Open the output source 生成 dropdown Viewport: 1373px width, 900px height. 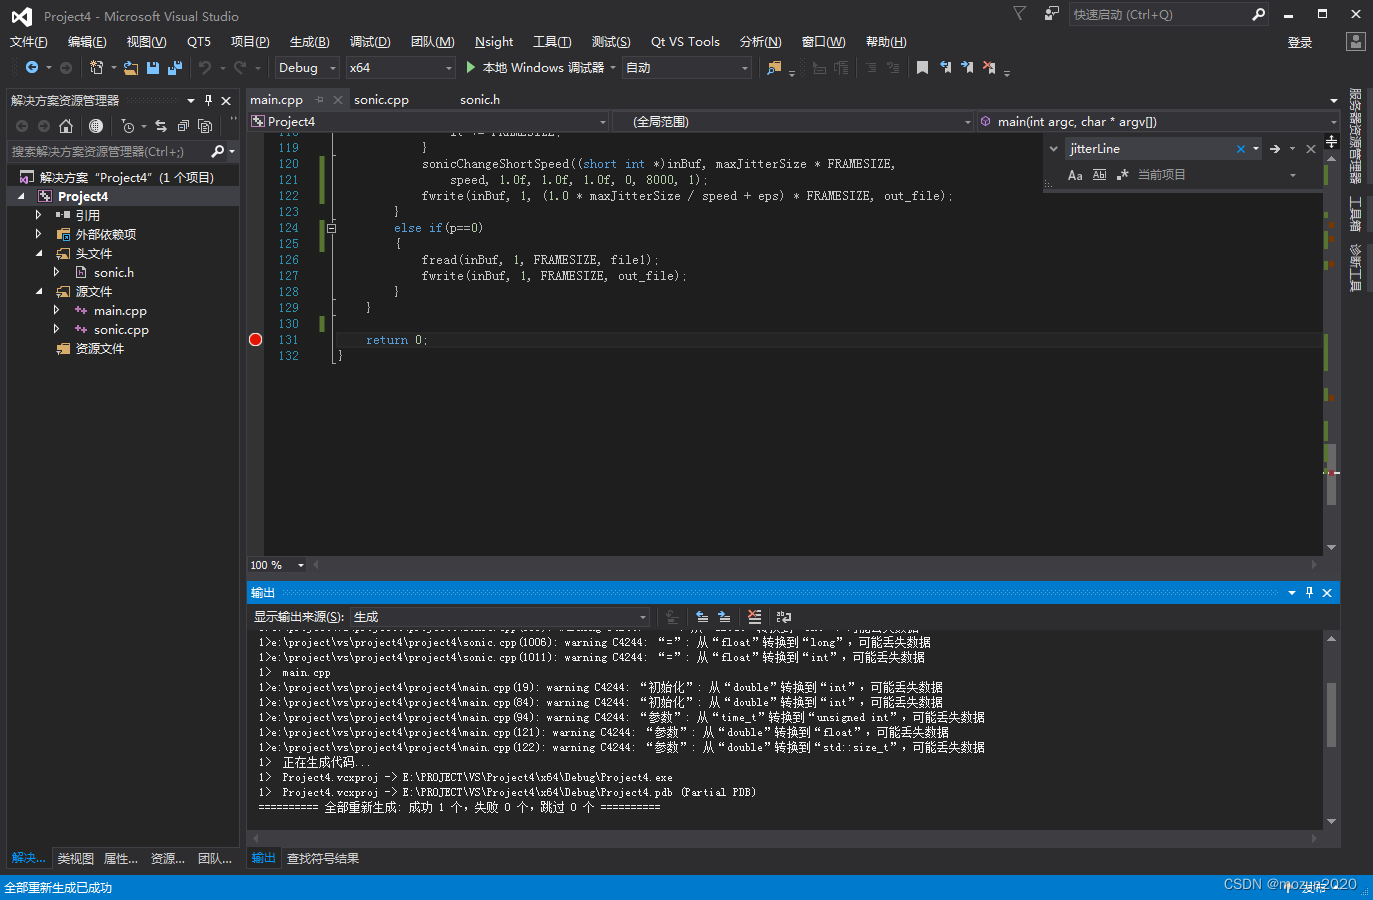pos(500,617)
